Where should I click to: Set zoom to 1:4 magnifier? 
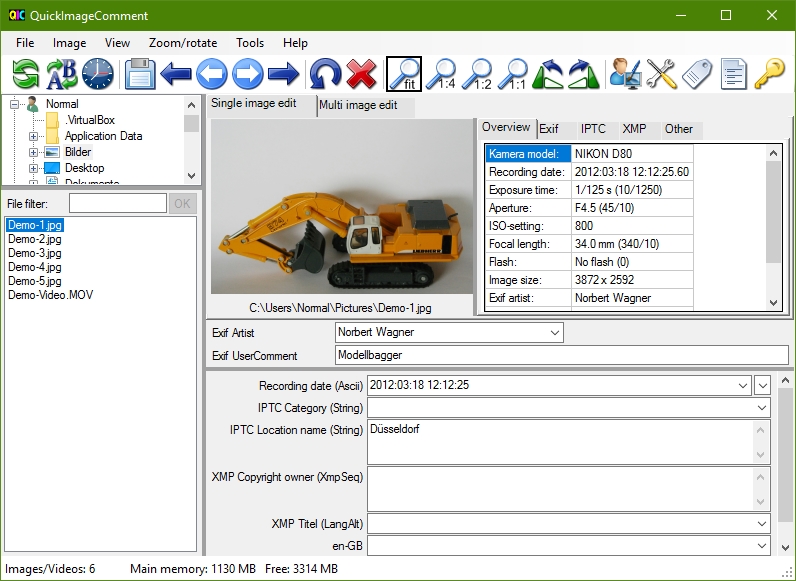pos(441,74)
